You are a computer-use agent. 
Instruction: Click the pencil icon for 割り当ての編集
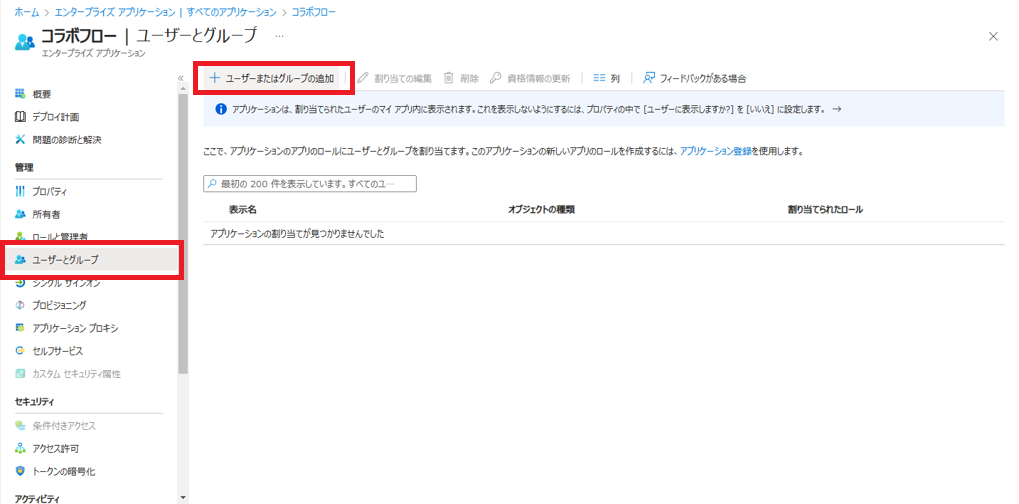pos(363,78)
